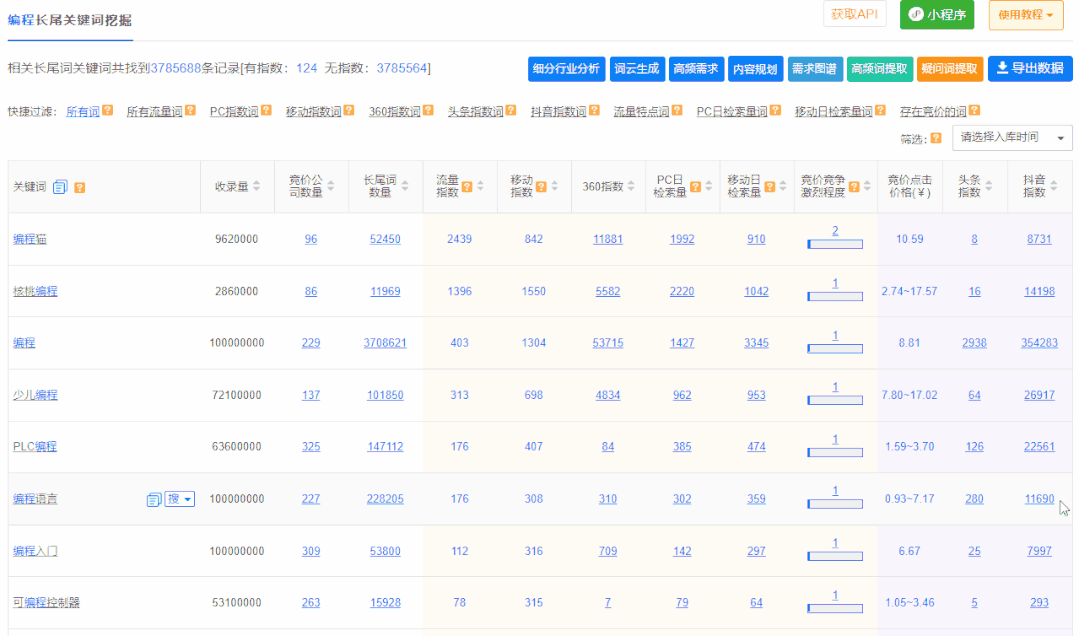The image size is (1079, 636).
Task: Click the 获取API button
Action: click(855, 14)
